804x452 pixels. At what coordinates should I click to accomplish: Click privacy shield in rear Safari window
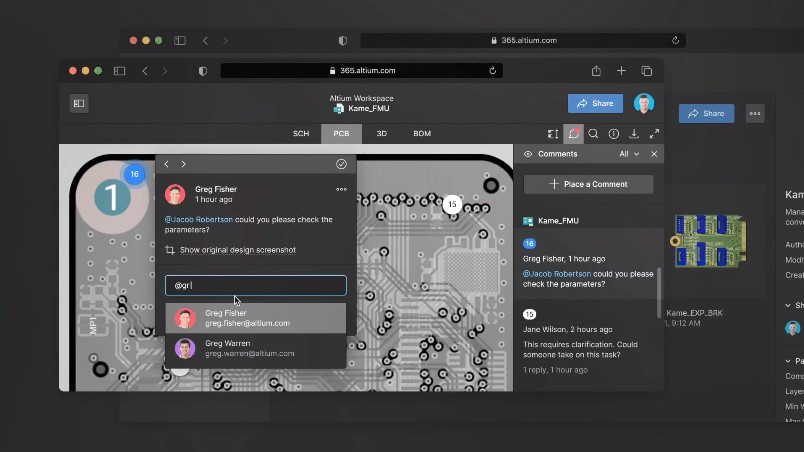coord(343,40)
